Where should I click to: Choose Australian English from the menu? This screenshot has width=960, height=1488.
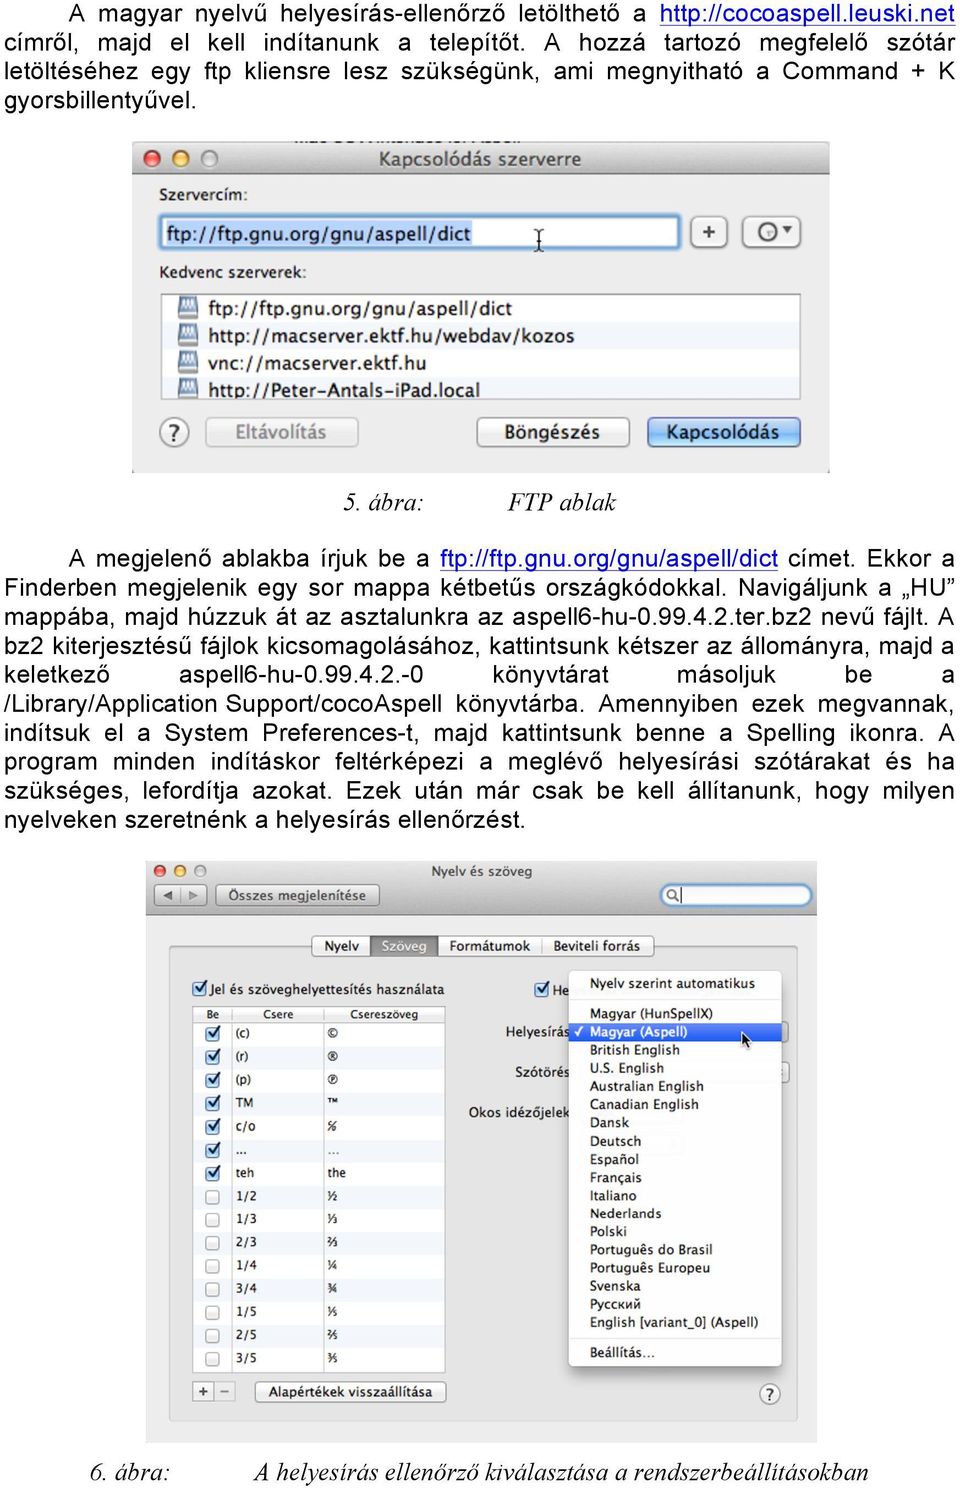pyautogui.click(x=675, y=1086)
